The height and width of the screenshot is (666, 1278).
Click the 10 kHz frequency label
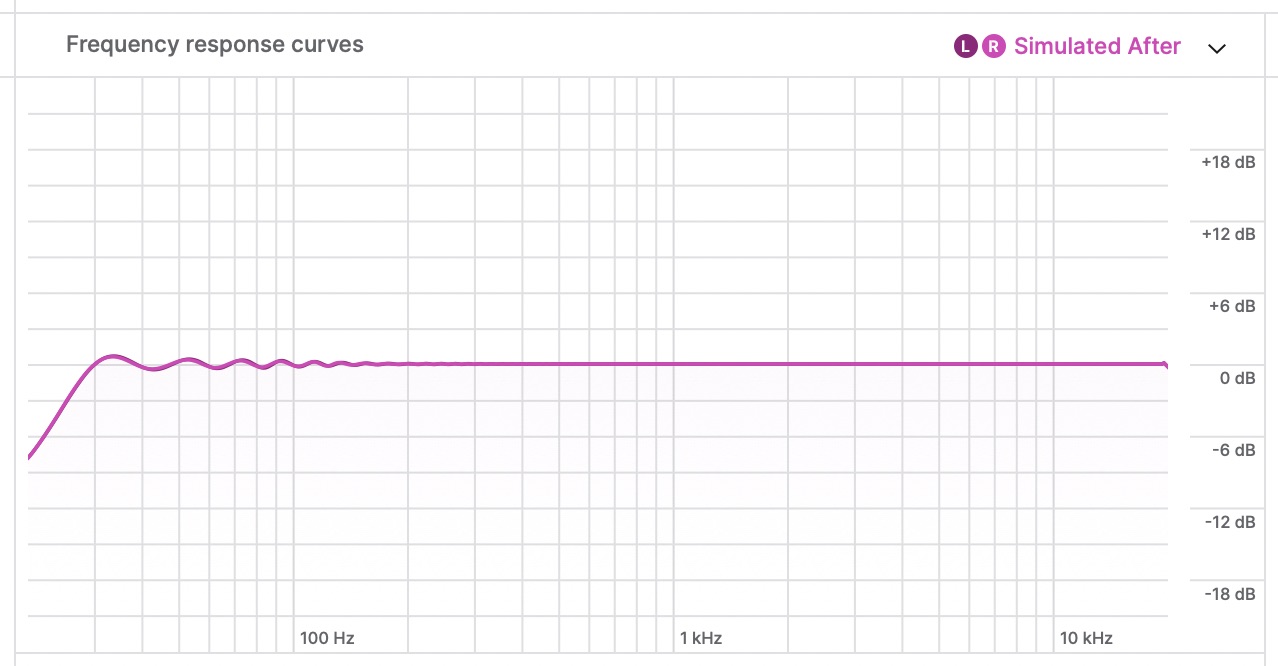pyautogui.click(x=1086, y=638)
